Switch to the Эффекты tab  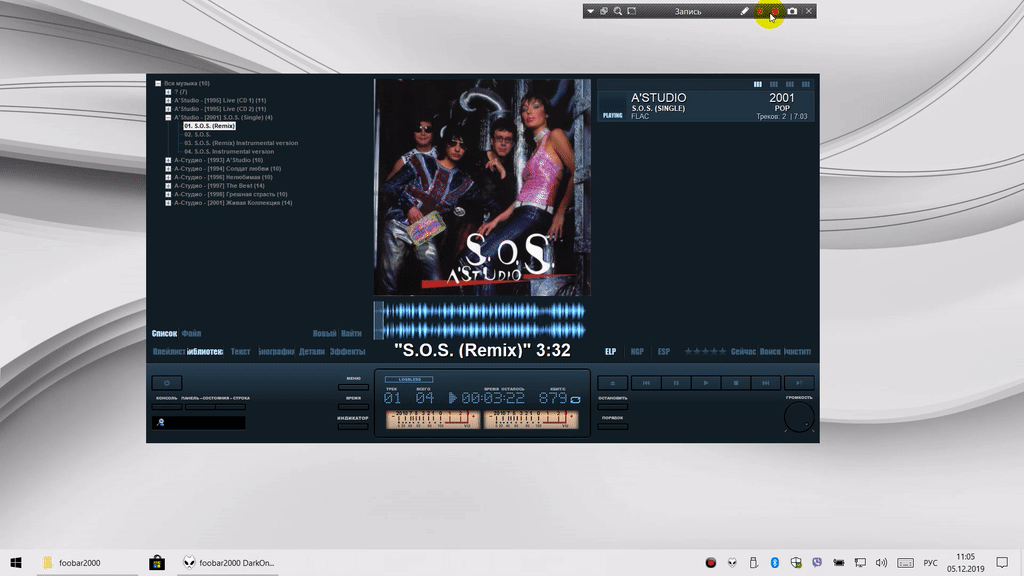347,352
